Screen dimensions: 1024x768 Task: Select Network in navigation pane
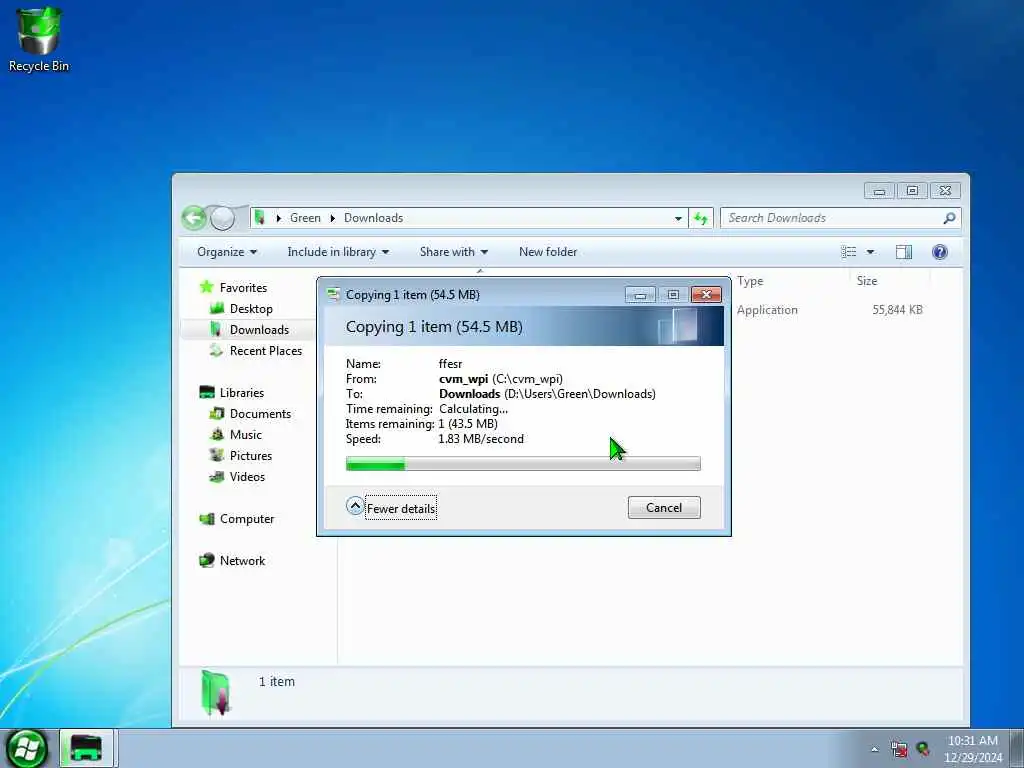coord(242,560)
